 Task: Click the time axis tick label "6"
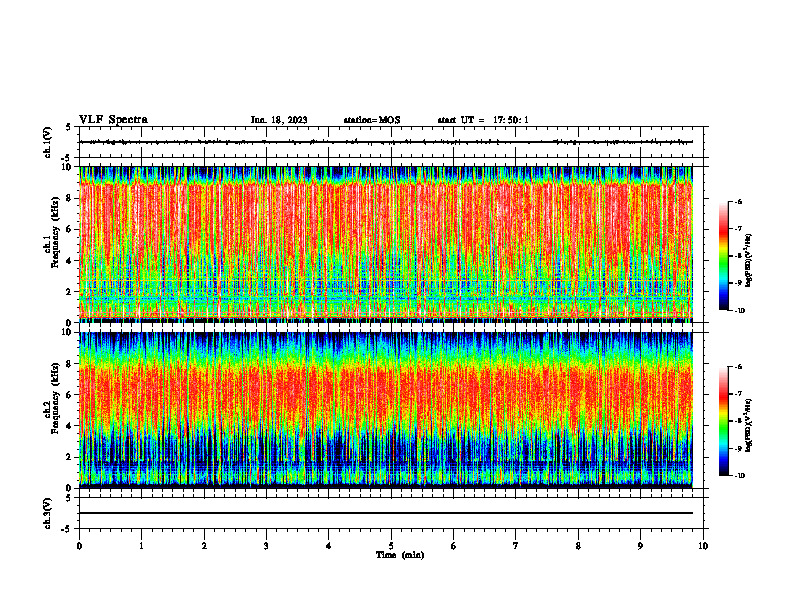pos(454,546)
